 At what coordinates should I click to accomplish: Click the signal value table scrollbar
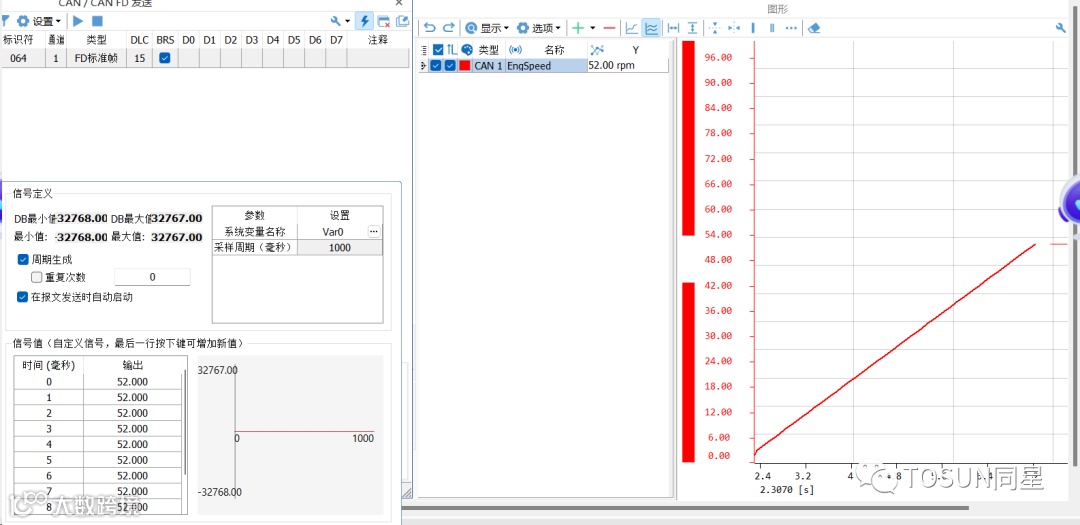click(x=185, y=424)
